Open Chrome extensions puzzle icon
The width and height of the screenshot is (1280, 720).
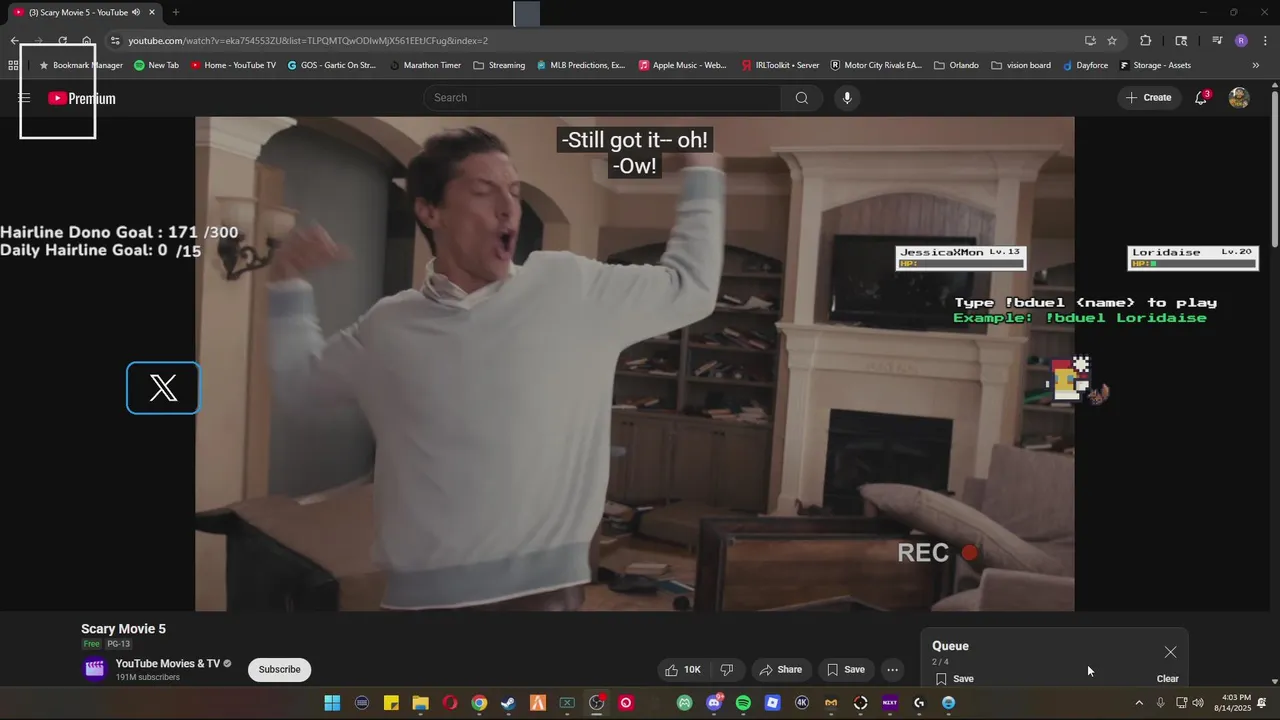[x=1146, y=41]
